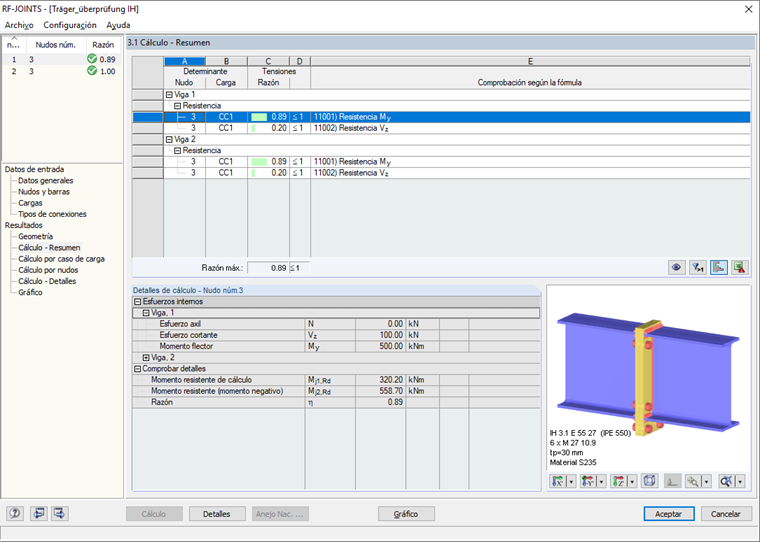Click Aceptar button
This screenshot has height=542, width=760.
(668, 514)
